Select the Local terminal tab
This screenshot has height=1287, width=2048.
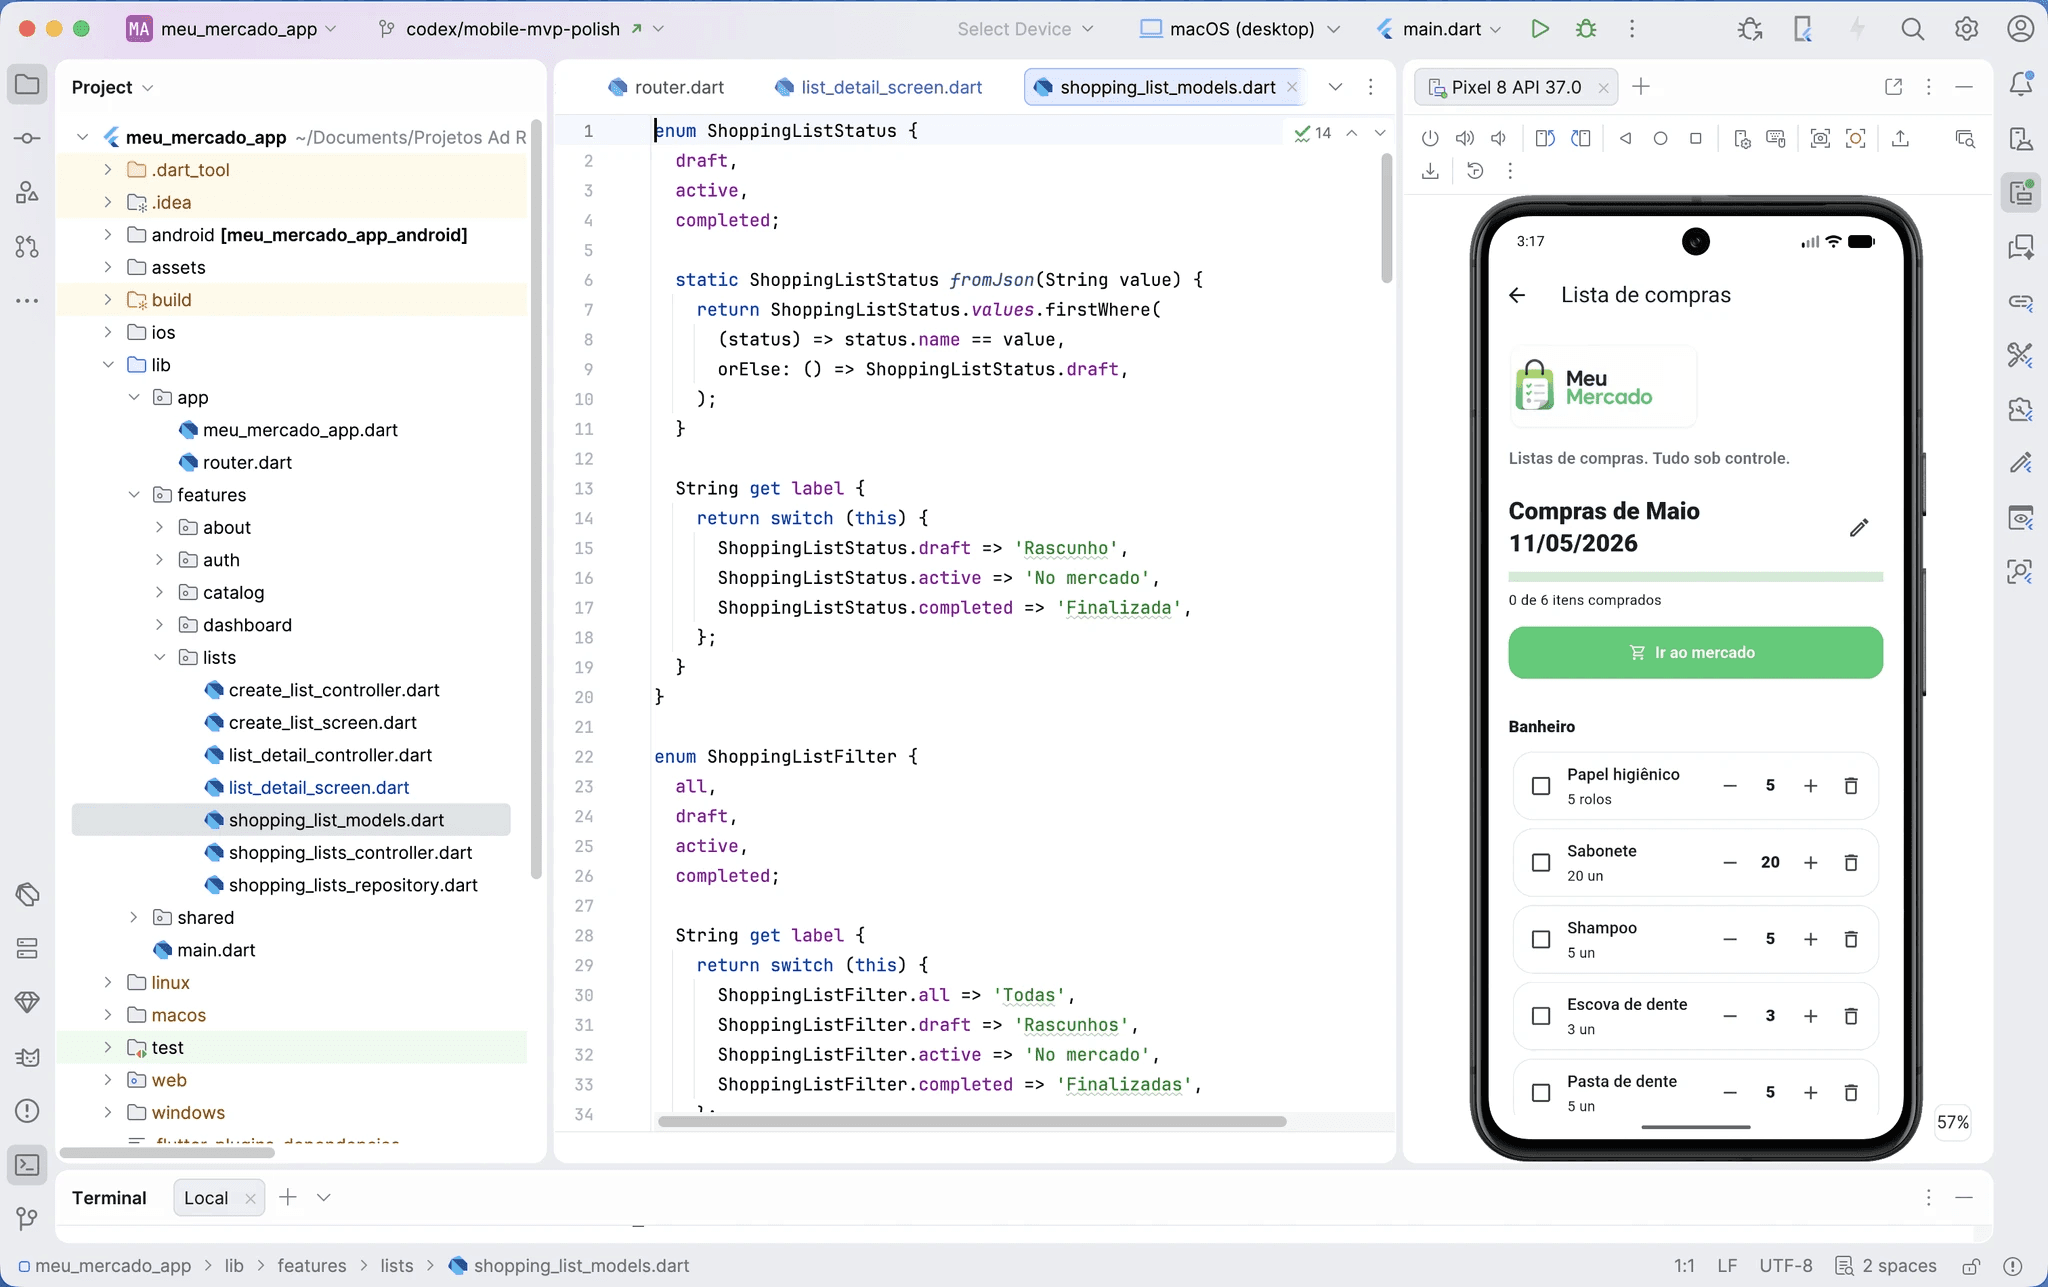pyautogui.click(x=219, y=1198)
